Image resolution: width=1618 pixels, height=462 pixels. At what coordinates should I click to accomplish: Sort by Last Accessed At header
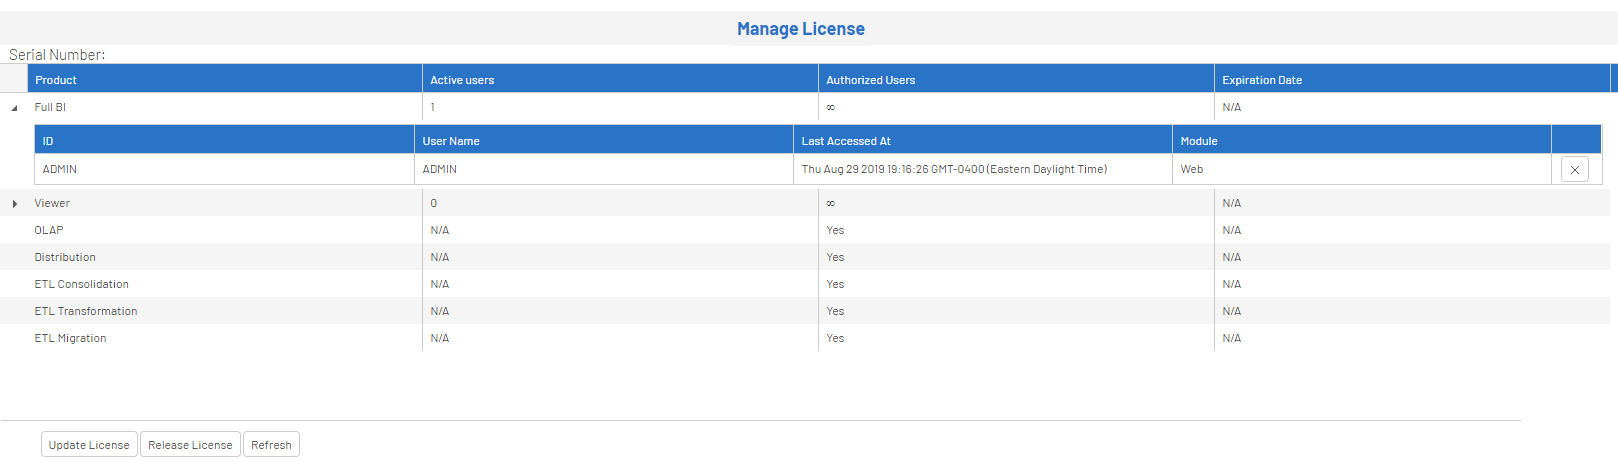pos(846,141)
